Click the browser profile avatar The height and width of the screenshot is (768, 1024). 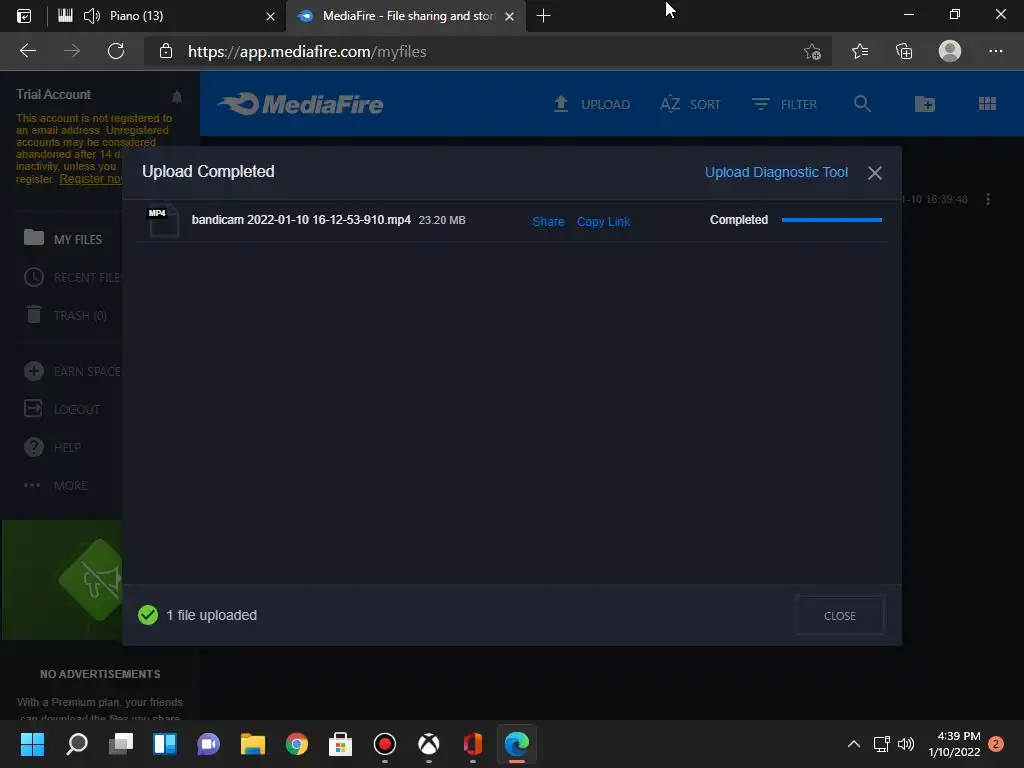tap(950, 51)
